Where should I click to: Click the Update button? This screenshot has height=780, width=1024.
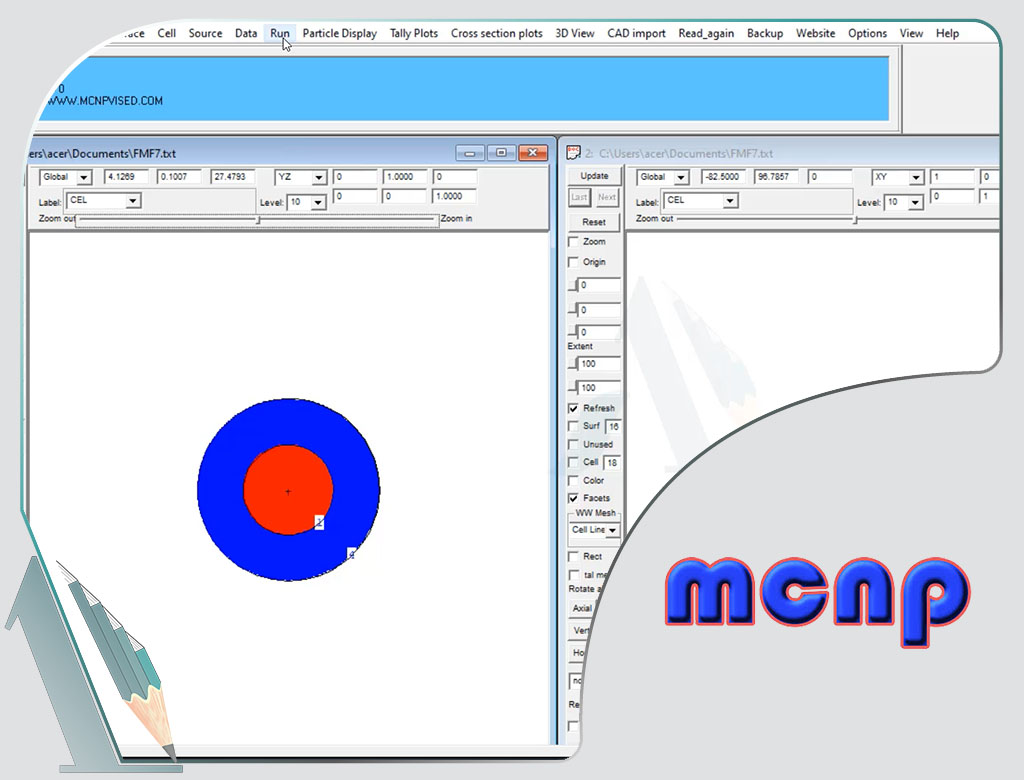[x=594, y=176]
